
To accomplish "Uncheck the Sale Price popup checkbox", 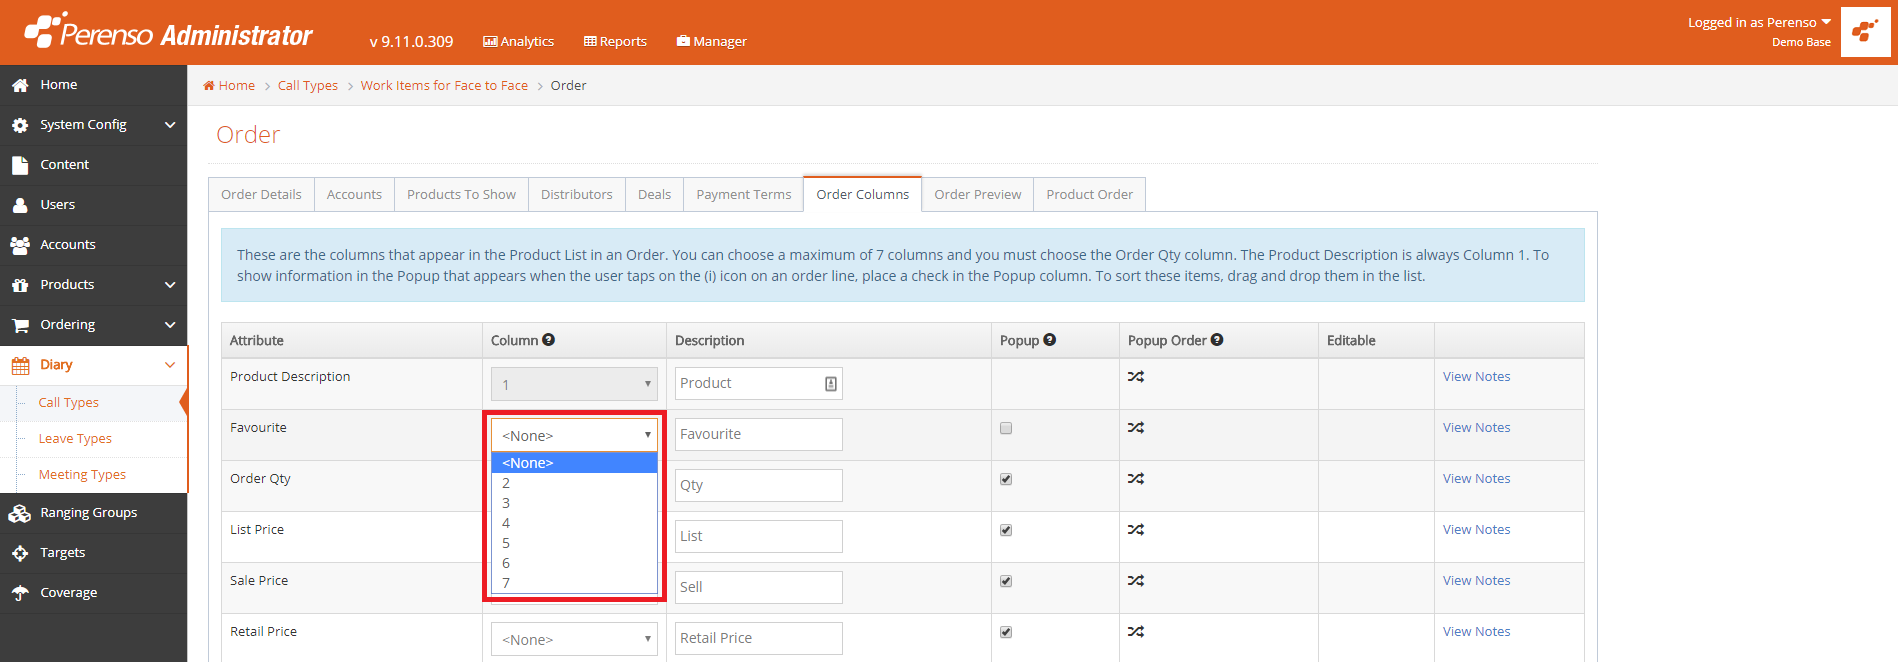I will click(x=1006, y=581).
